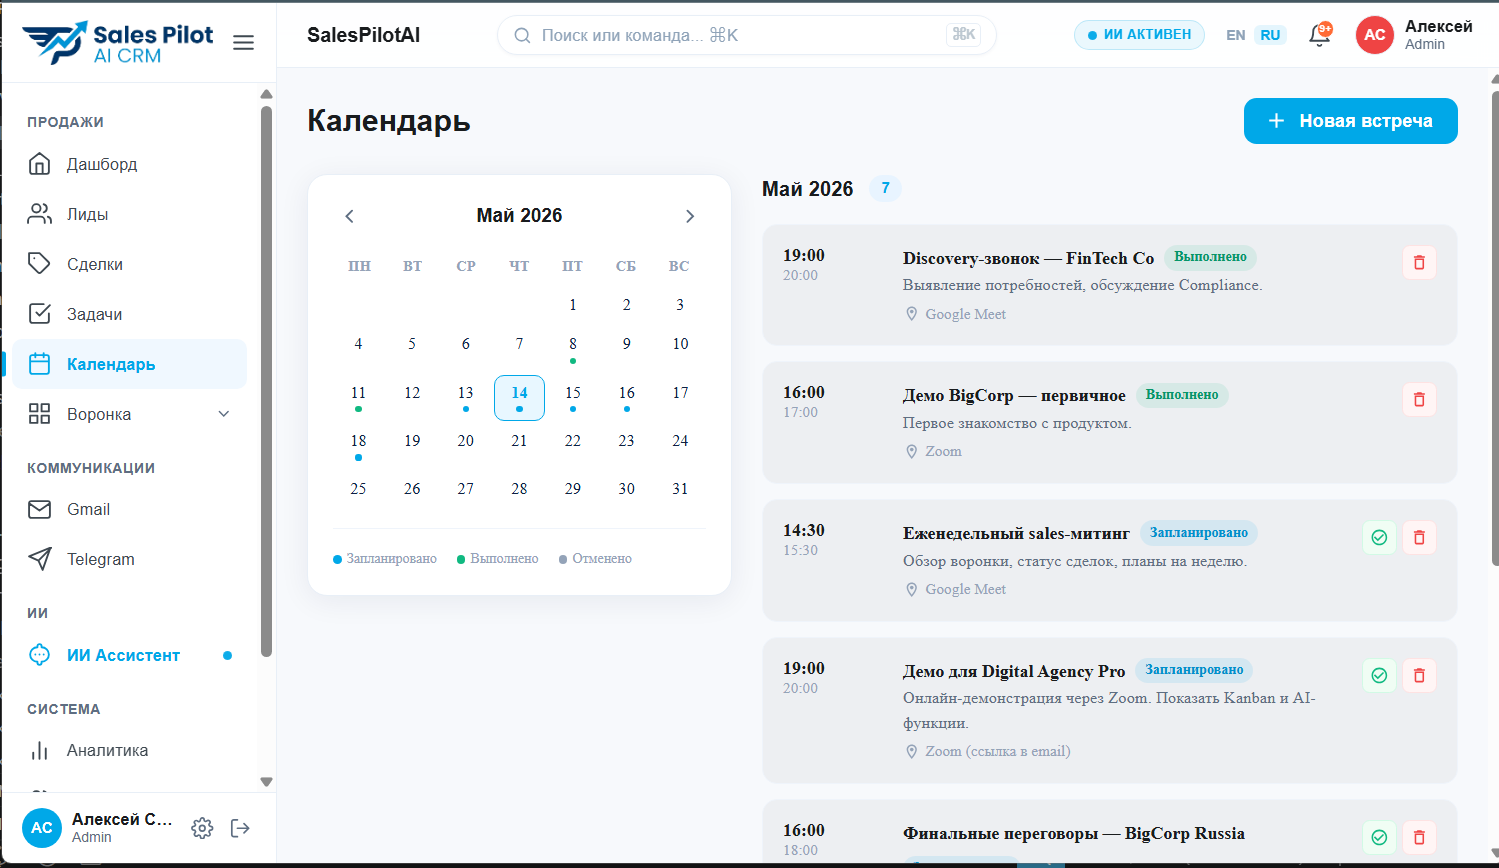Click the search magnifier icon
Viewport: 1499px width, 868px height.
tap(522, 36)
